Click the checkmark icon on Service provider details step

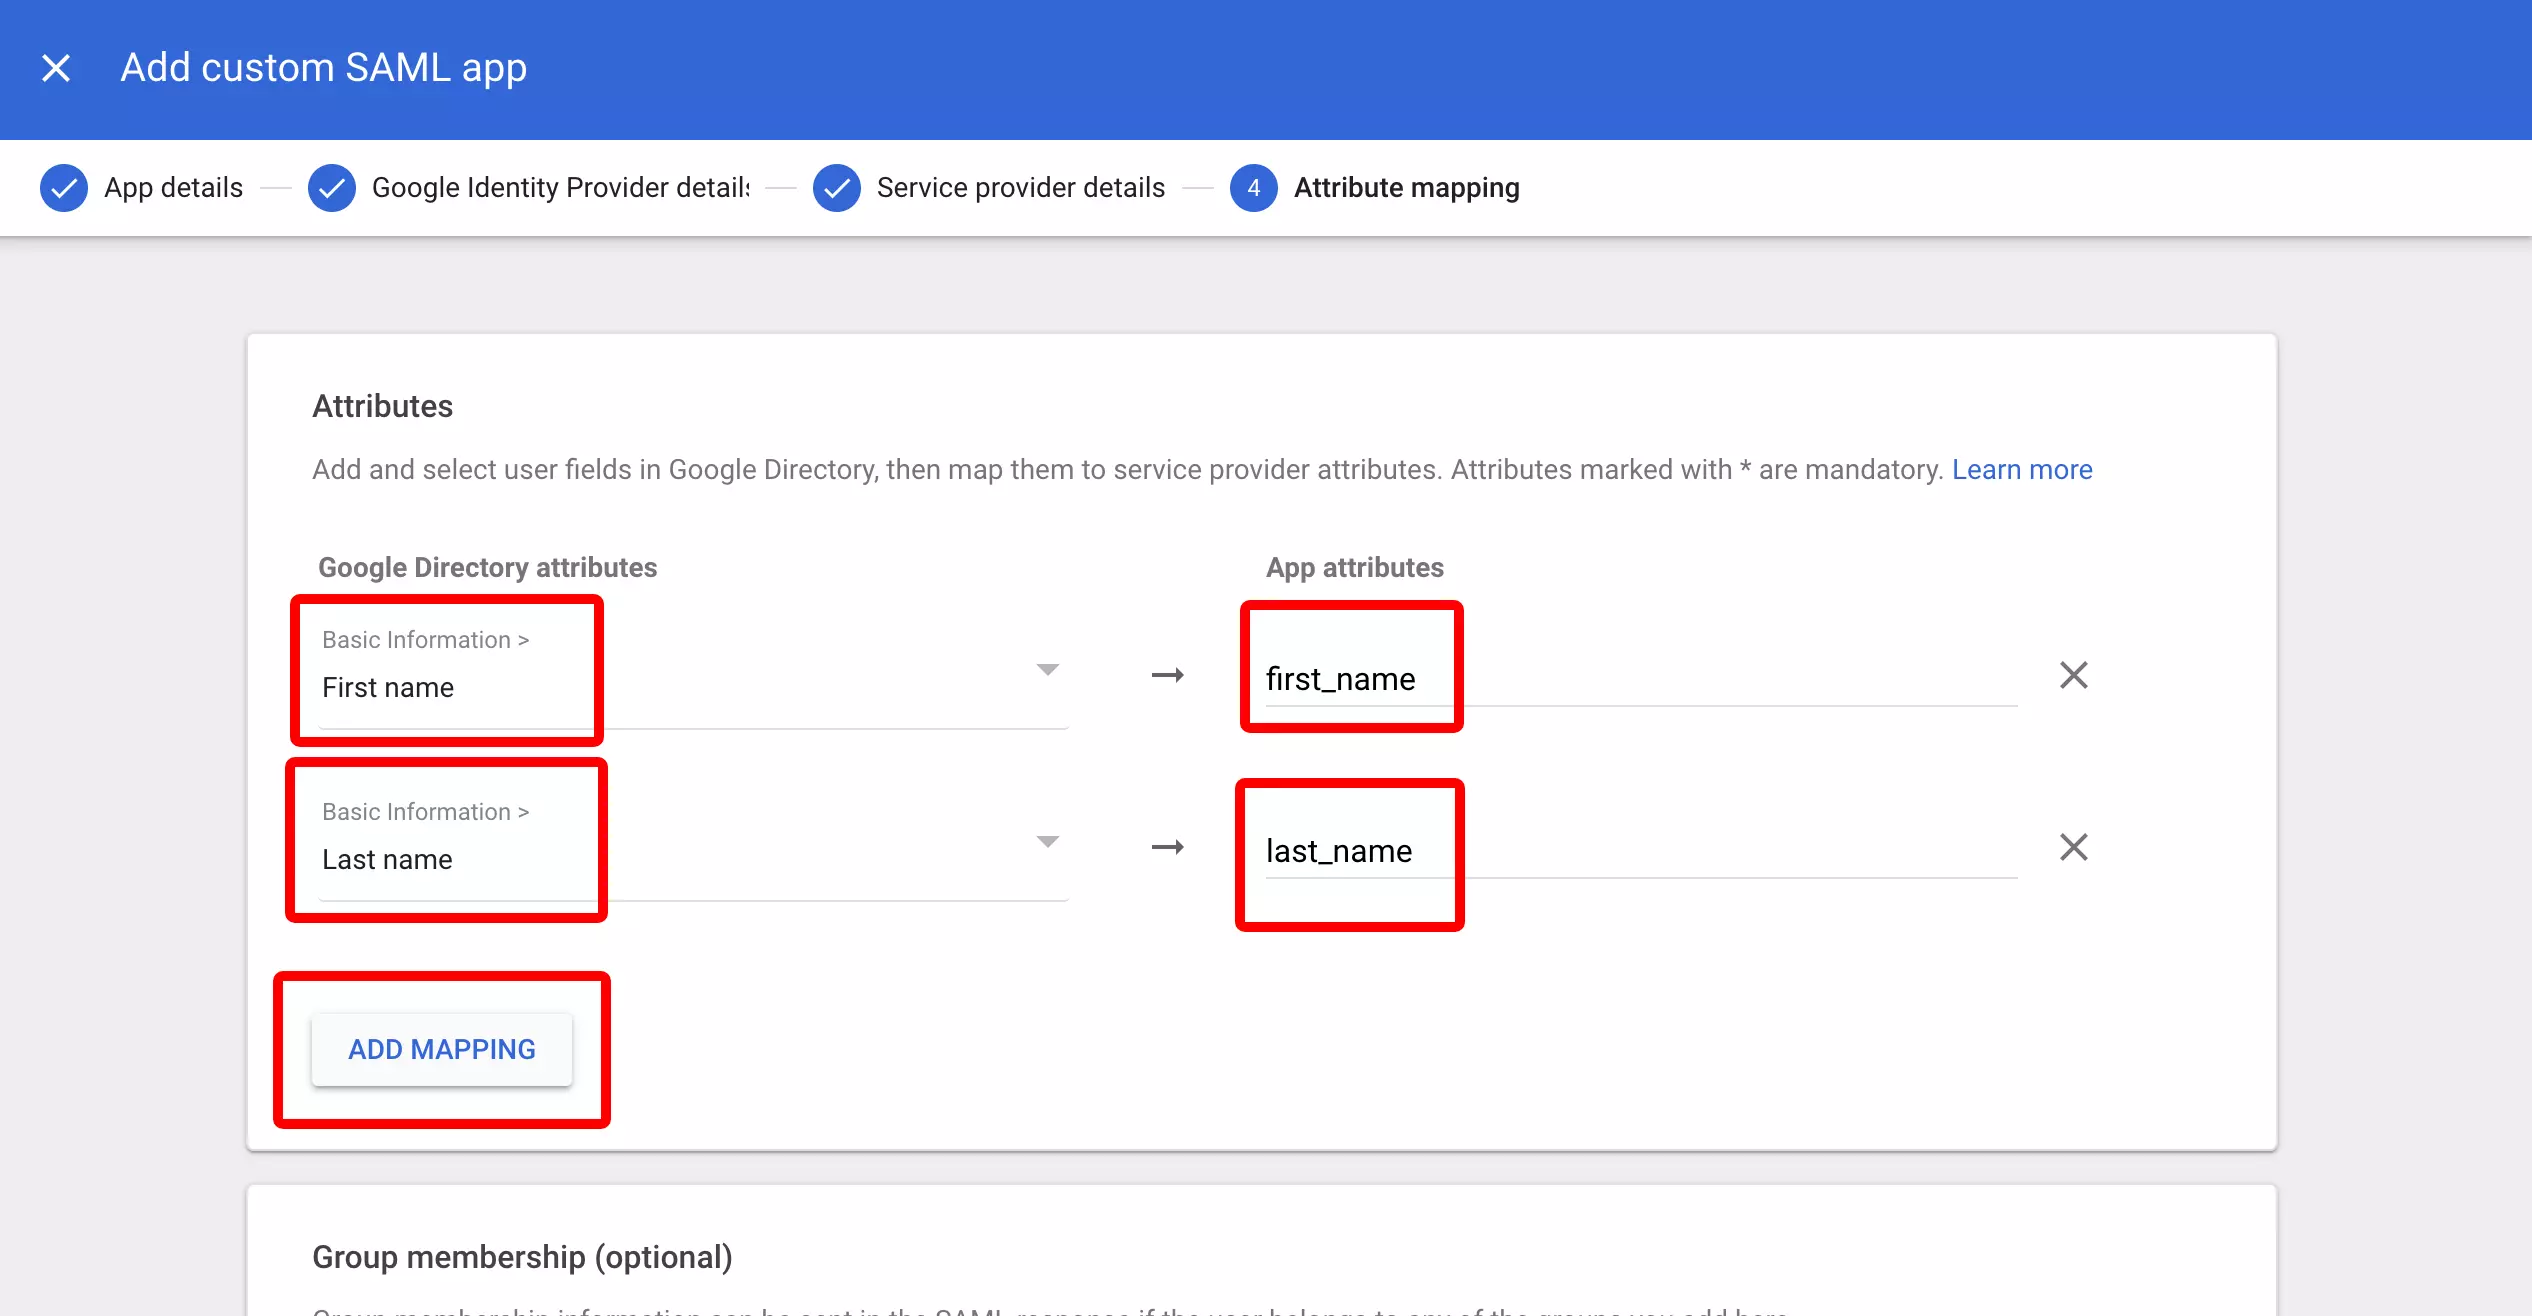(x=837, y=187)
